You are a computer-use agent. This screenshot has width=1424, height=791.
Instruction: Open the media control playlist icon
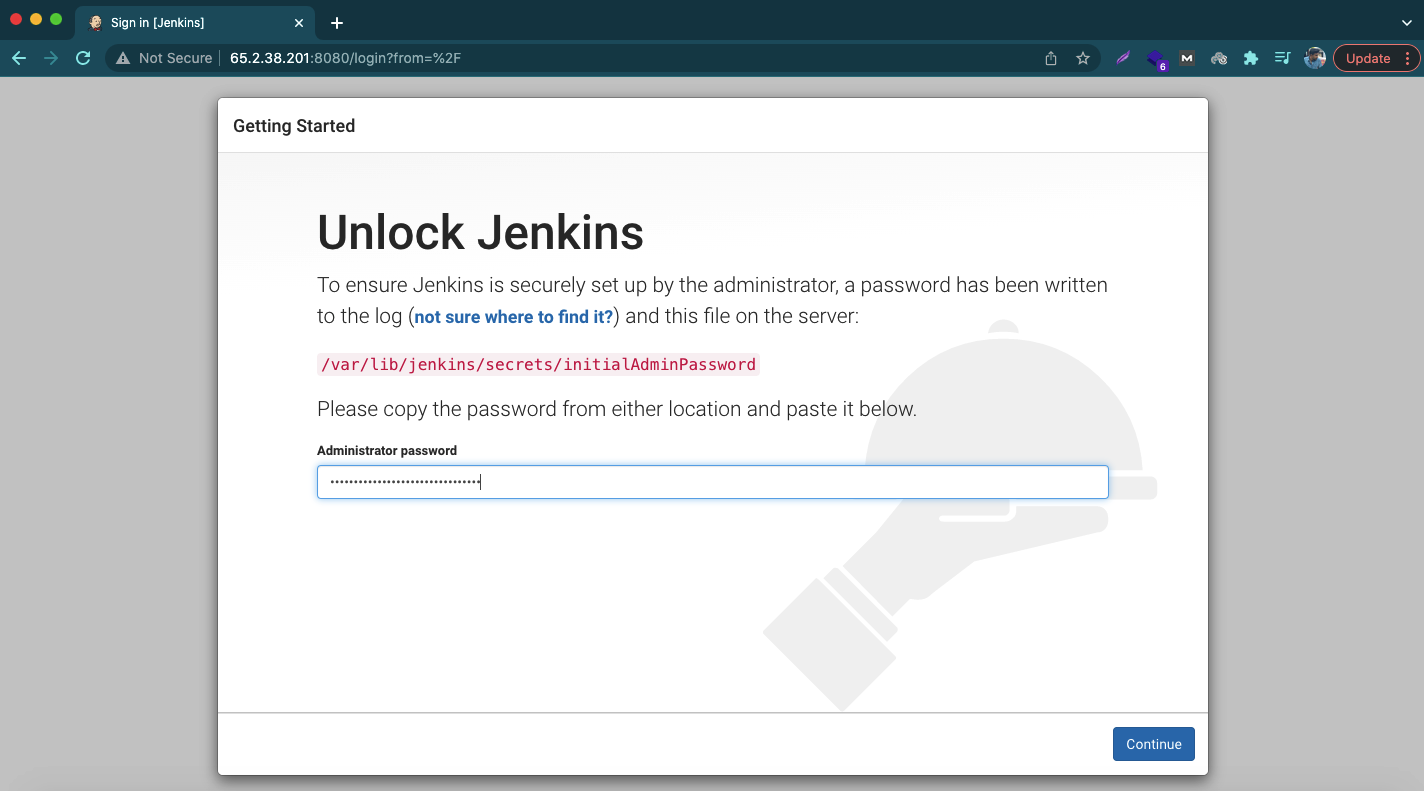pyautogui.click(x=1283, y=58)
